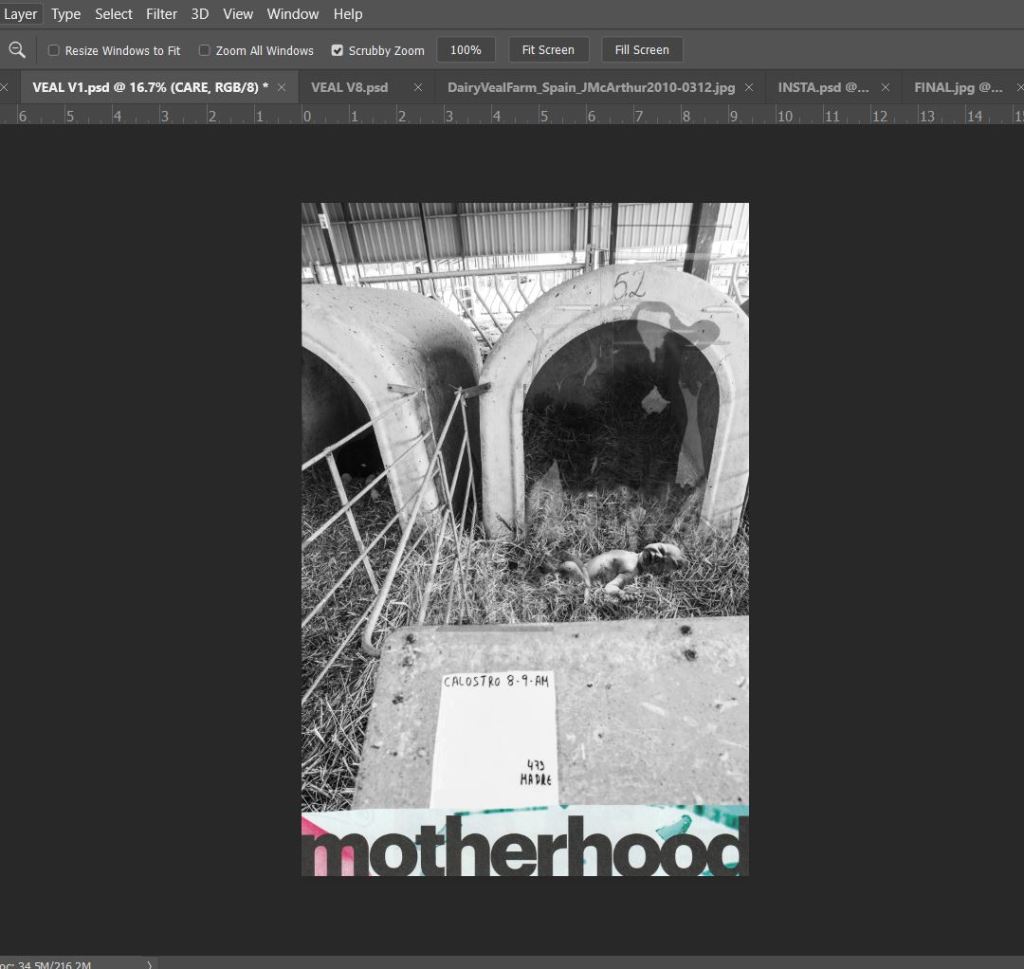The height and width of the screenshot is (969, 1024).
Task: Click the motherhood text on the canvas
Action: coord(525,848)
